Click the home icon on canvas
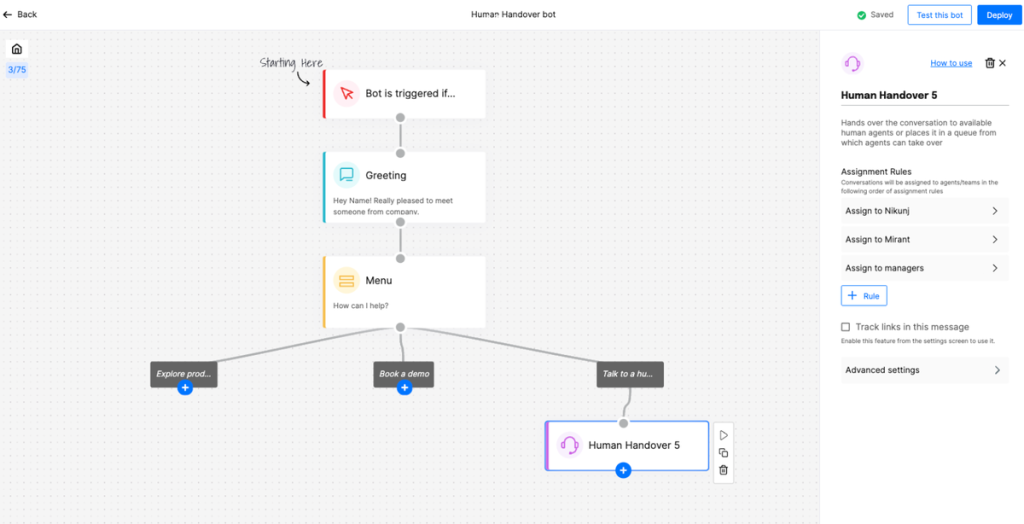The height and width of the screenshot is (524, 1024). click(x=17, y=49)
